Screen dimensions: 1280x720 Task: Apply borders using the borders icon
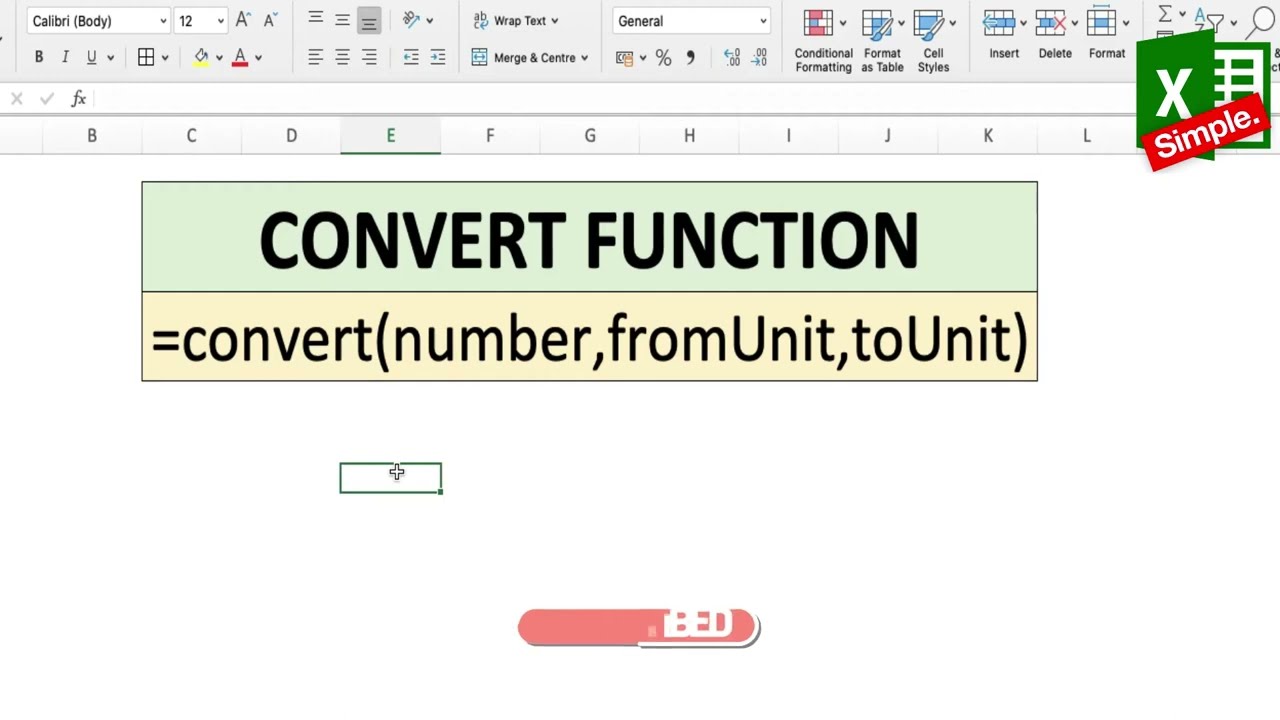[146, 58]
